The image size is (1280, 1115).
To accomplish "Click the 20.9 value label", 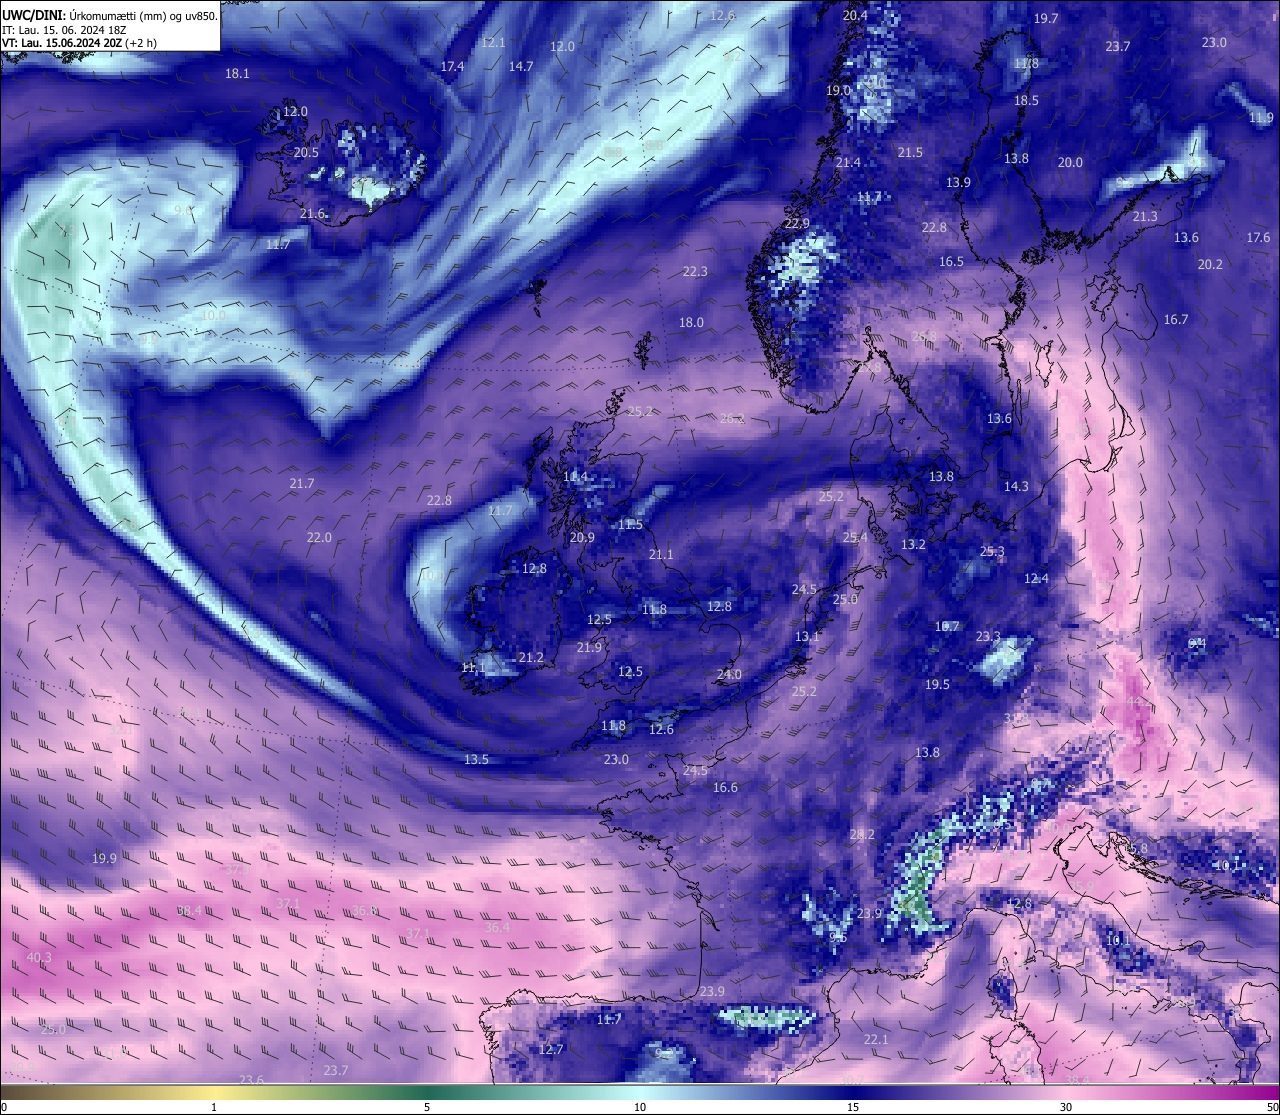I will coord(582,538).
